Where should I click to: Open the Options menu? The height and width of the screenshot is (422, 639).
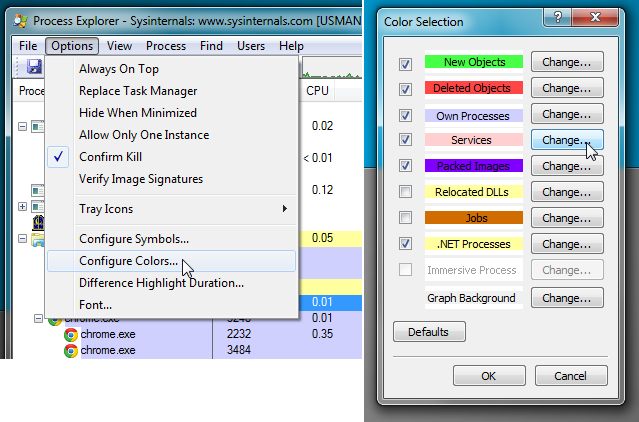point(72,46)
